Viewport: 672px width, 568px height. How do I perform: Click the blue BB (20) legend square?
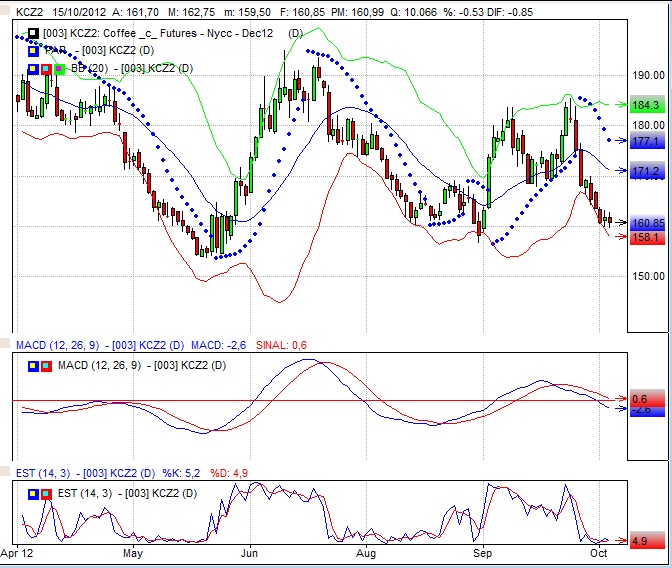point(33,68)
